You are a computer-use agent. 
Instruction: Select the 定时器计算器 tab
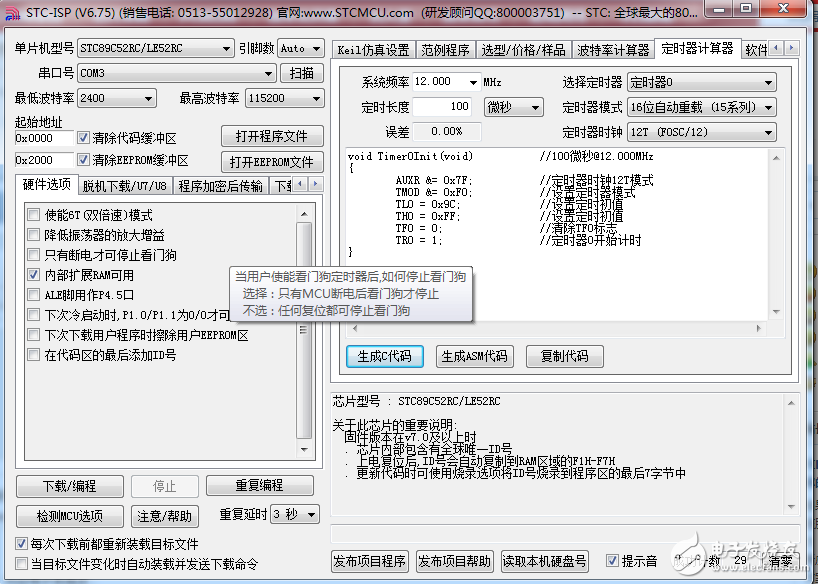pos(697,49)
